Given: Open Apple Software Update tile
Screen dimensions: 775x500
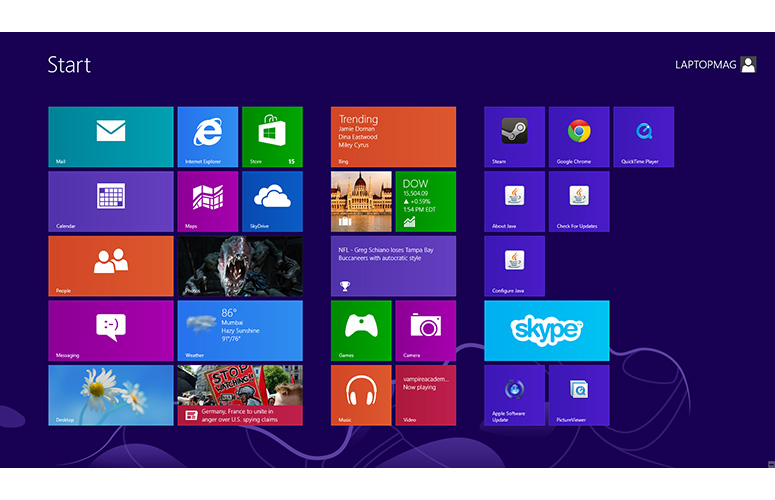Looking at the screenshot, I should [x=515, y=395].
